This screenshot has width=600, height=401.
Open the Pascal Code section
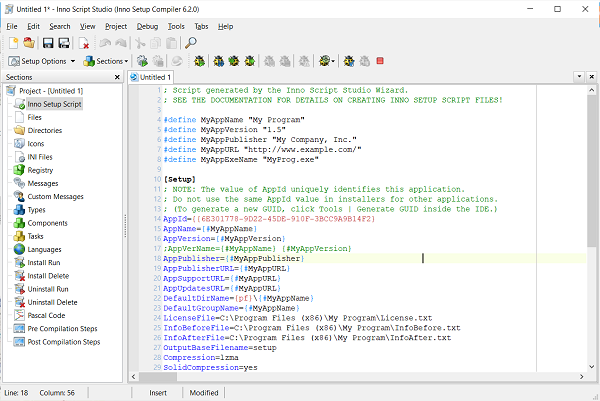coord(46,316)
